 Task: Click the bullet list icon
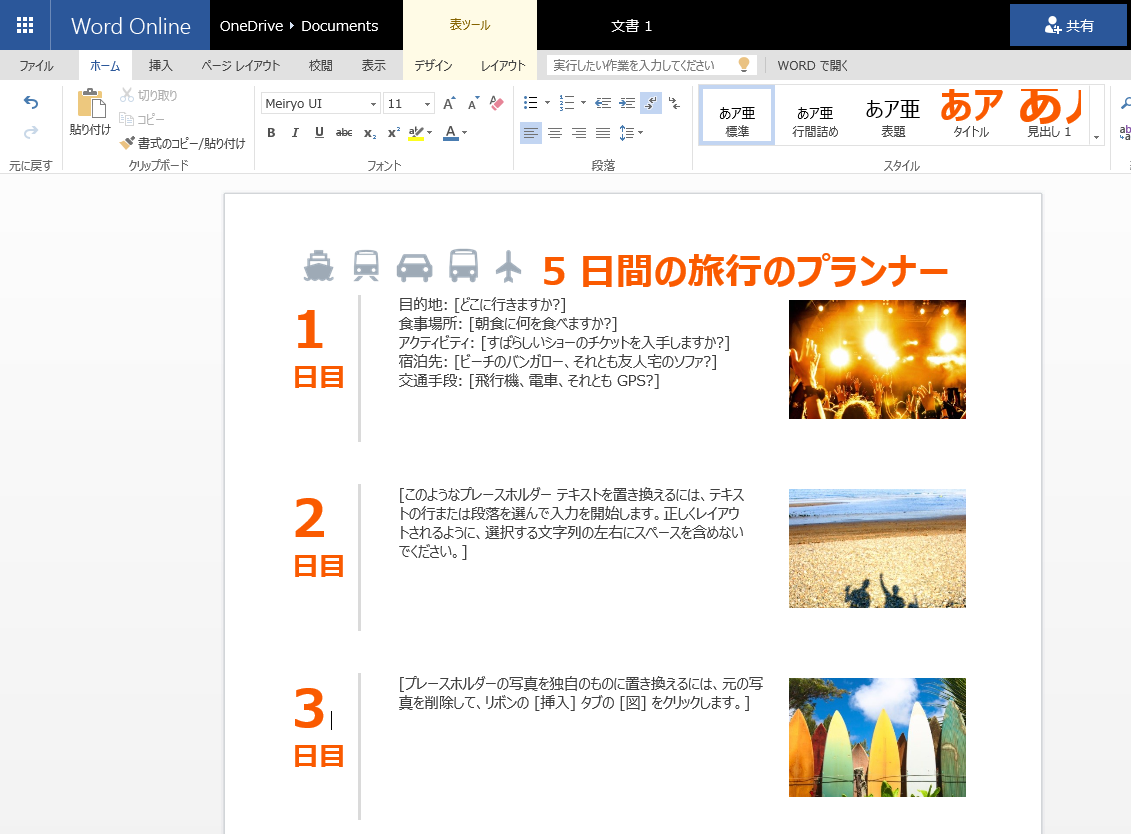pos(530,102)
